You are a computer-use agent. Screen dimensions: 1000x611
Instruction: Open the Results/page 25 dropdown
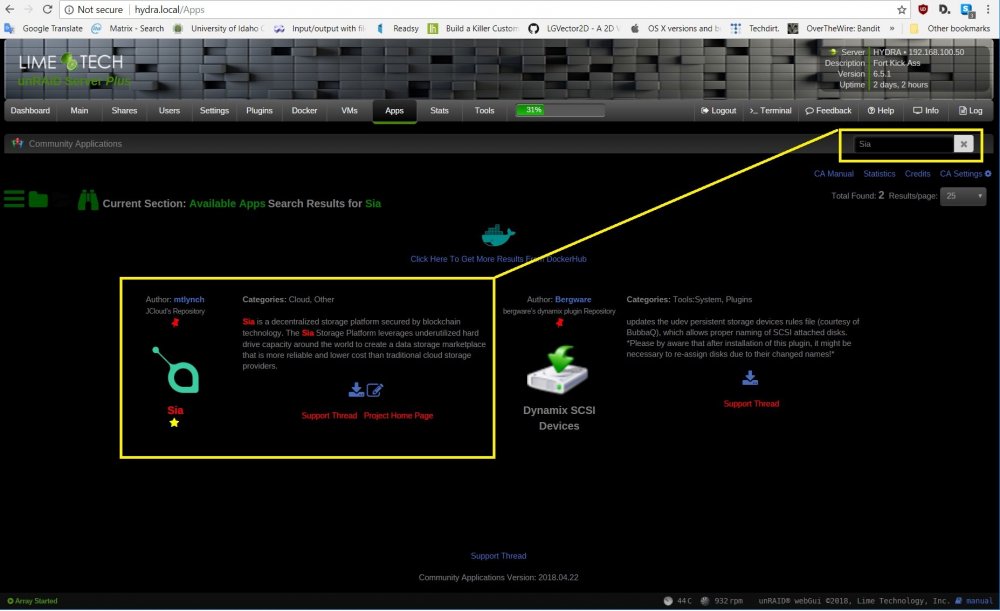[x=963, y=196]
